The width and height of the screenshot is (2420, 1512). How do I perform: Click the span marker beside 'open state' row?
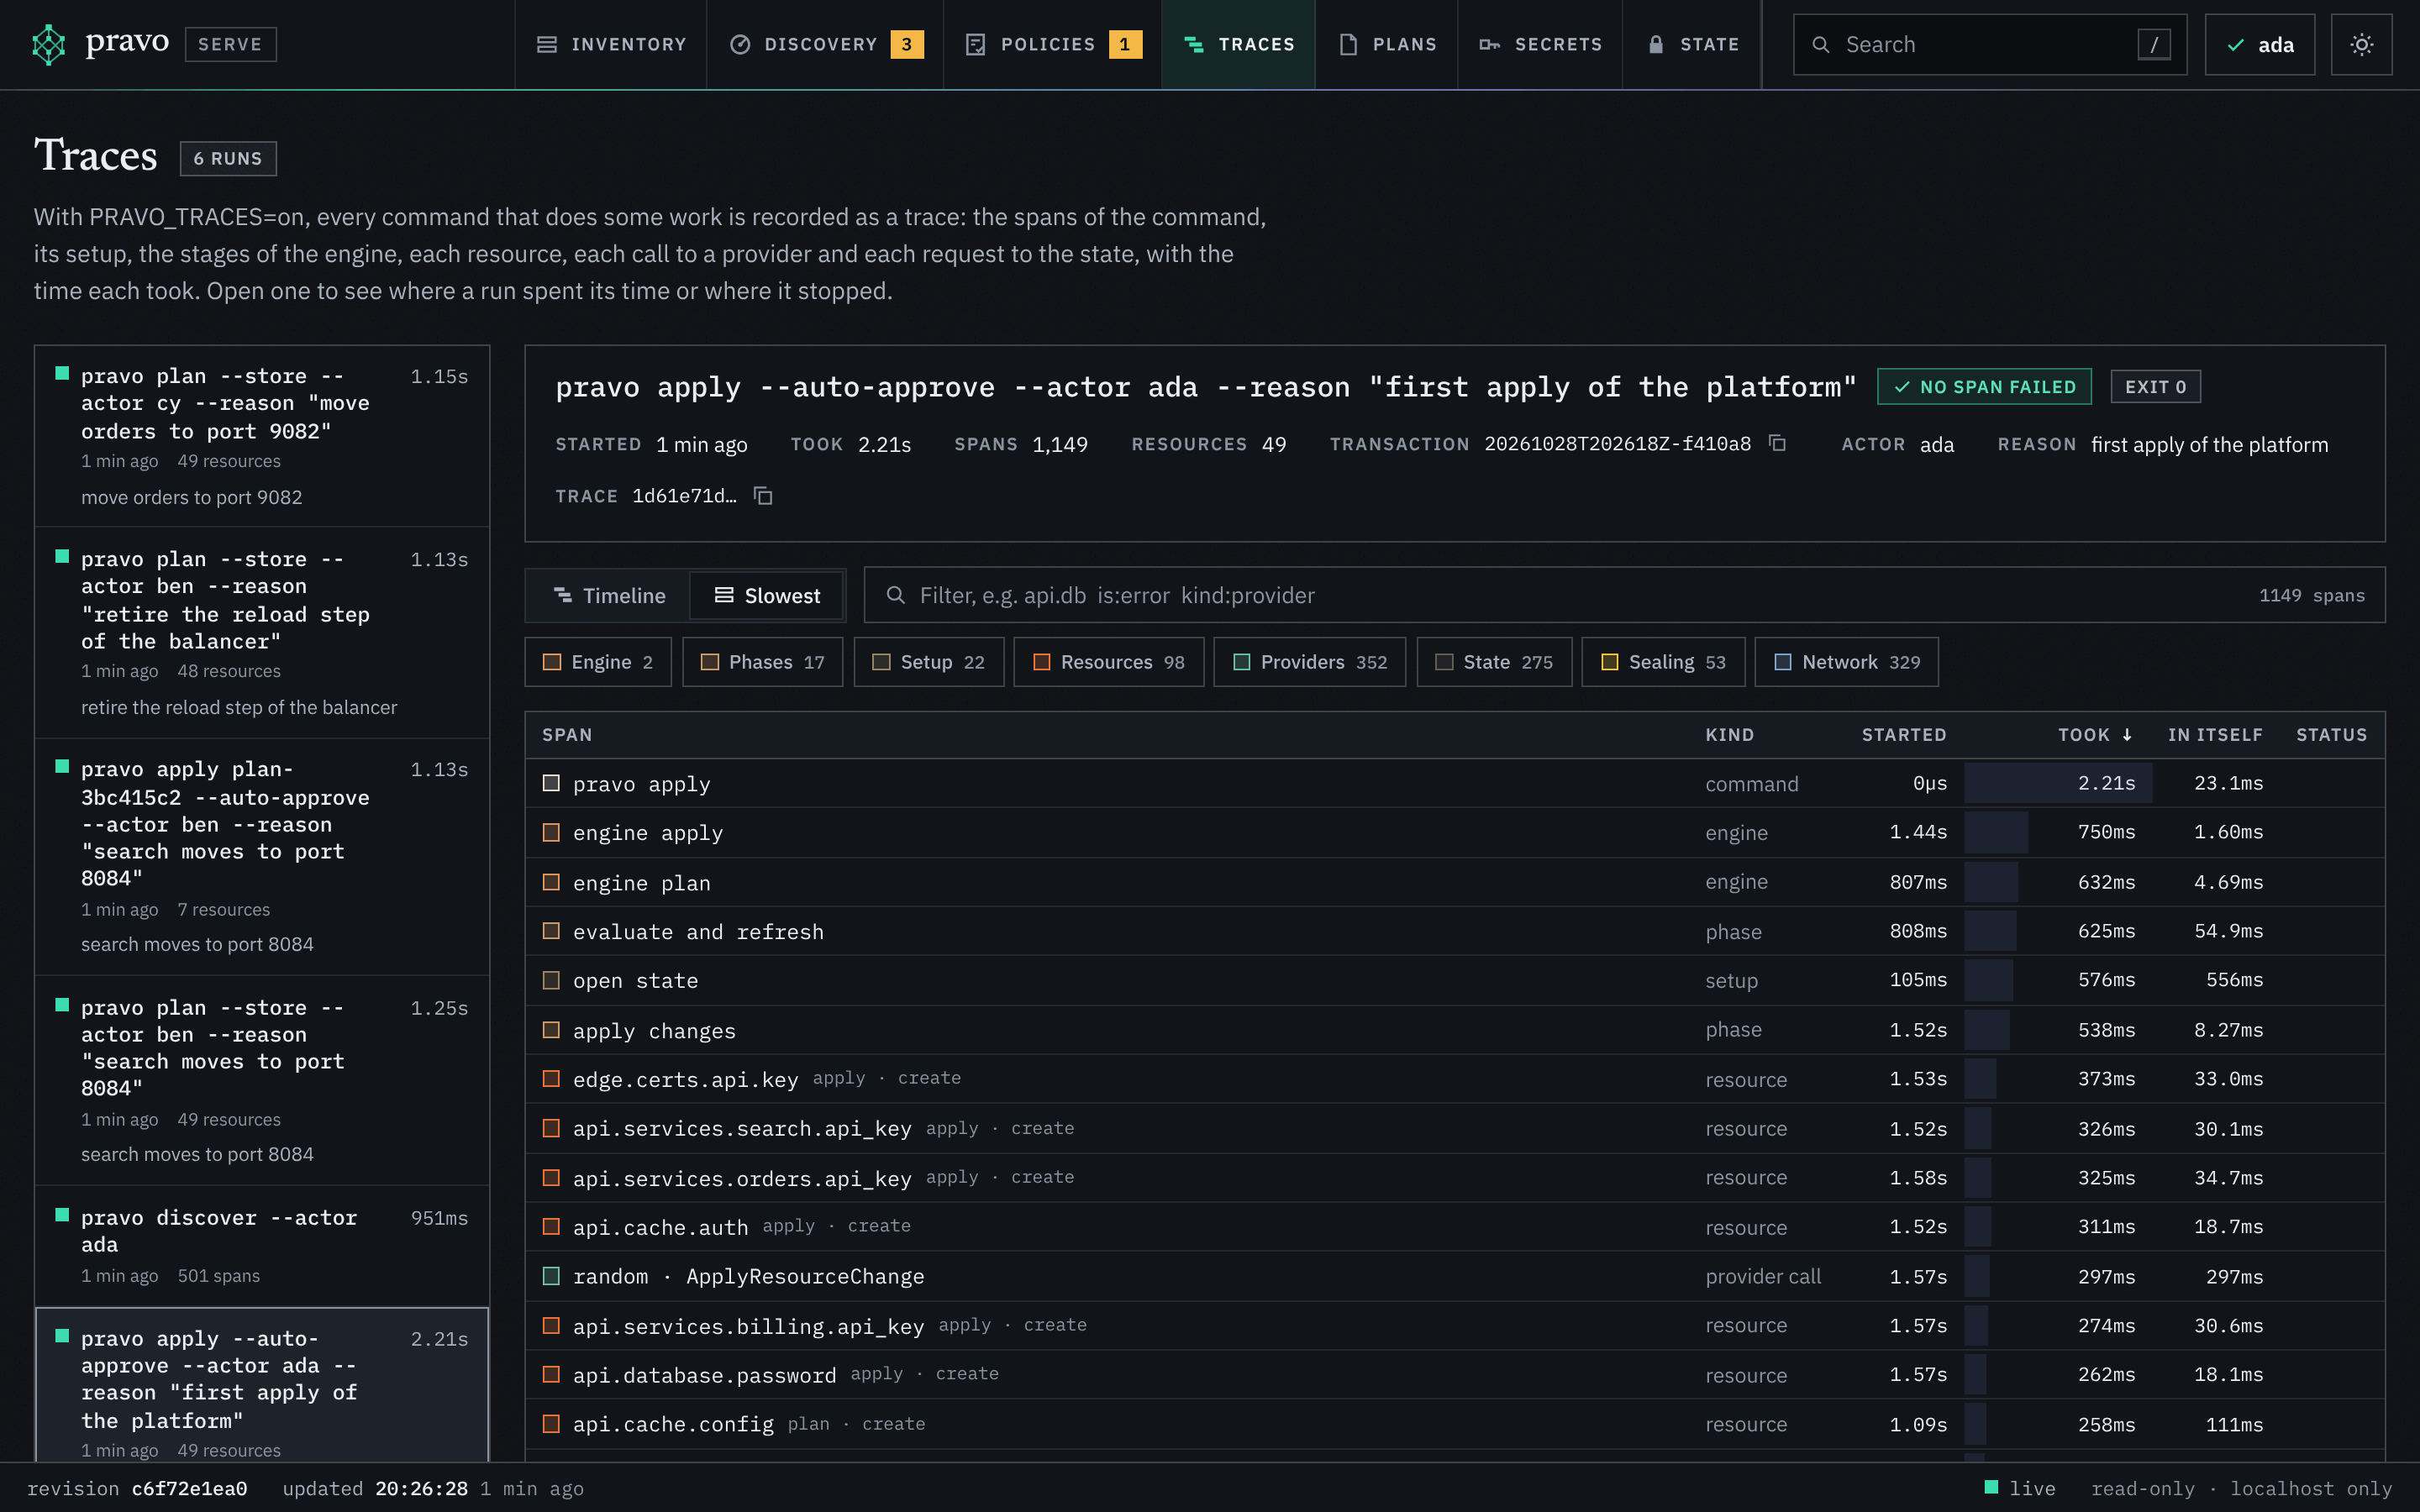coord(551,980)
